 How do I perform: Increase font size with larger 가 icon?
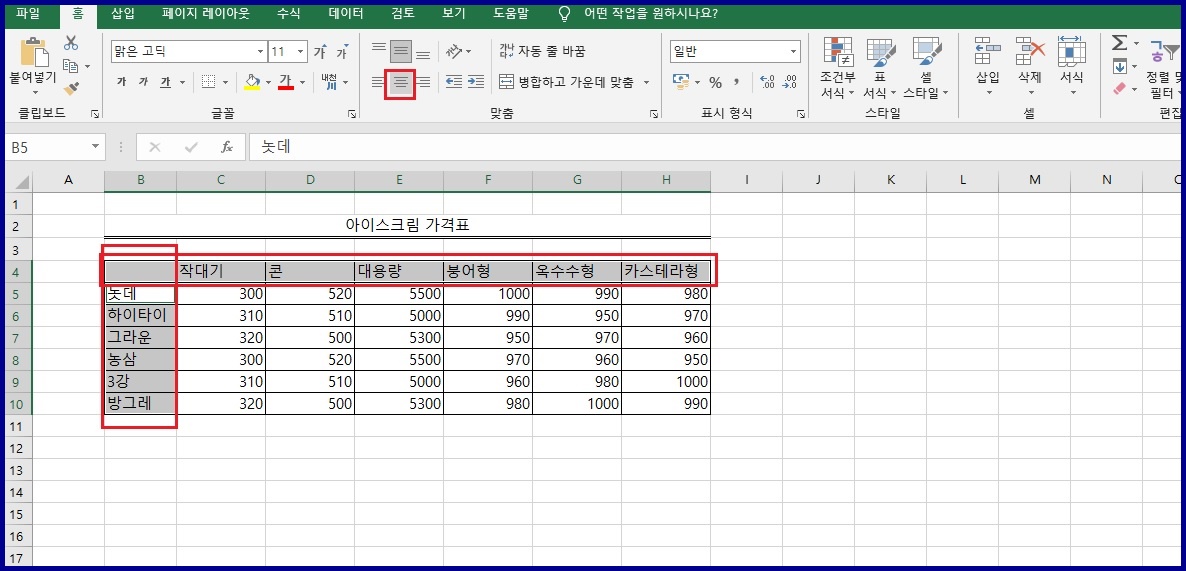[x=320, y=51]
